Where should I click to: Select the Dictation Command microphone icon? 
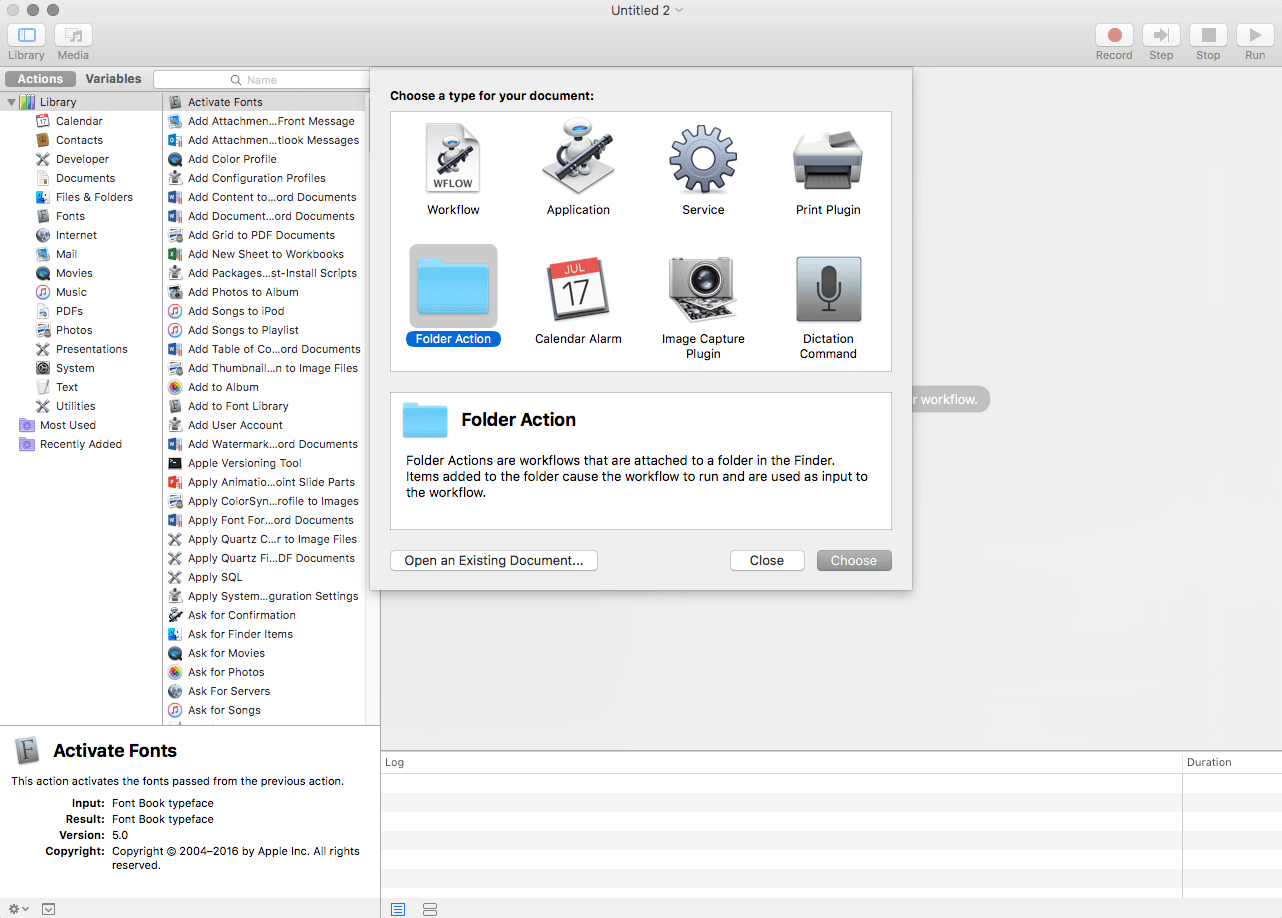828,288
